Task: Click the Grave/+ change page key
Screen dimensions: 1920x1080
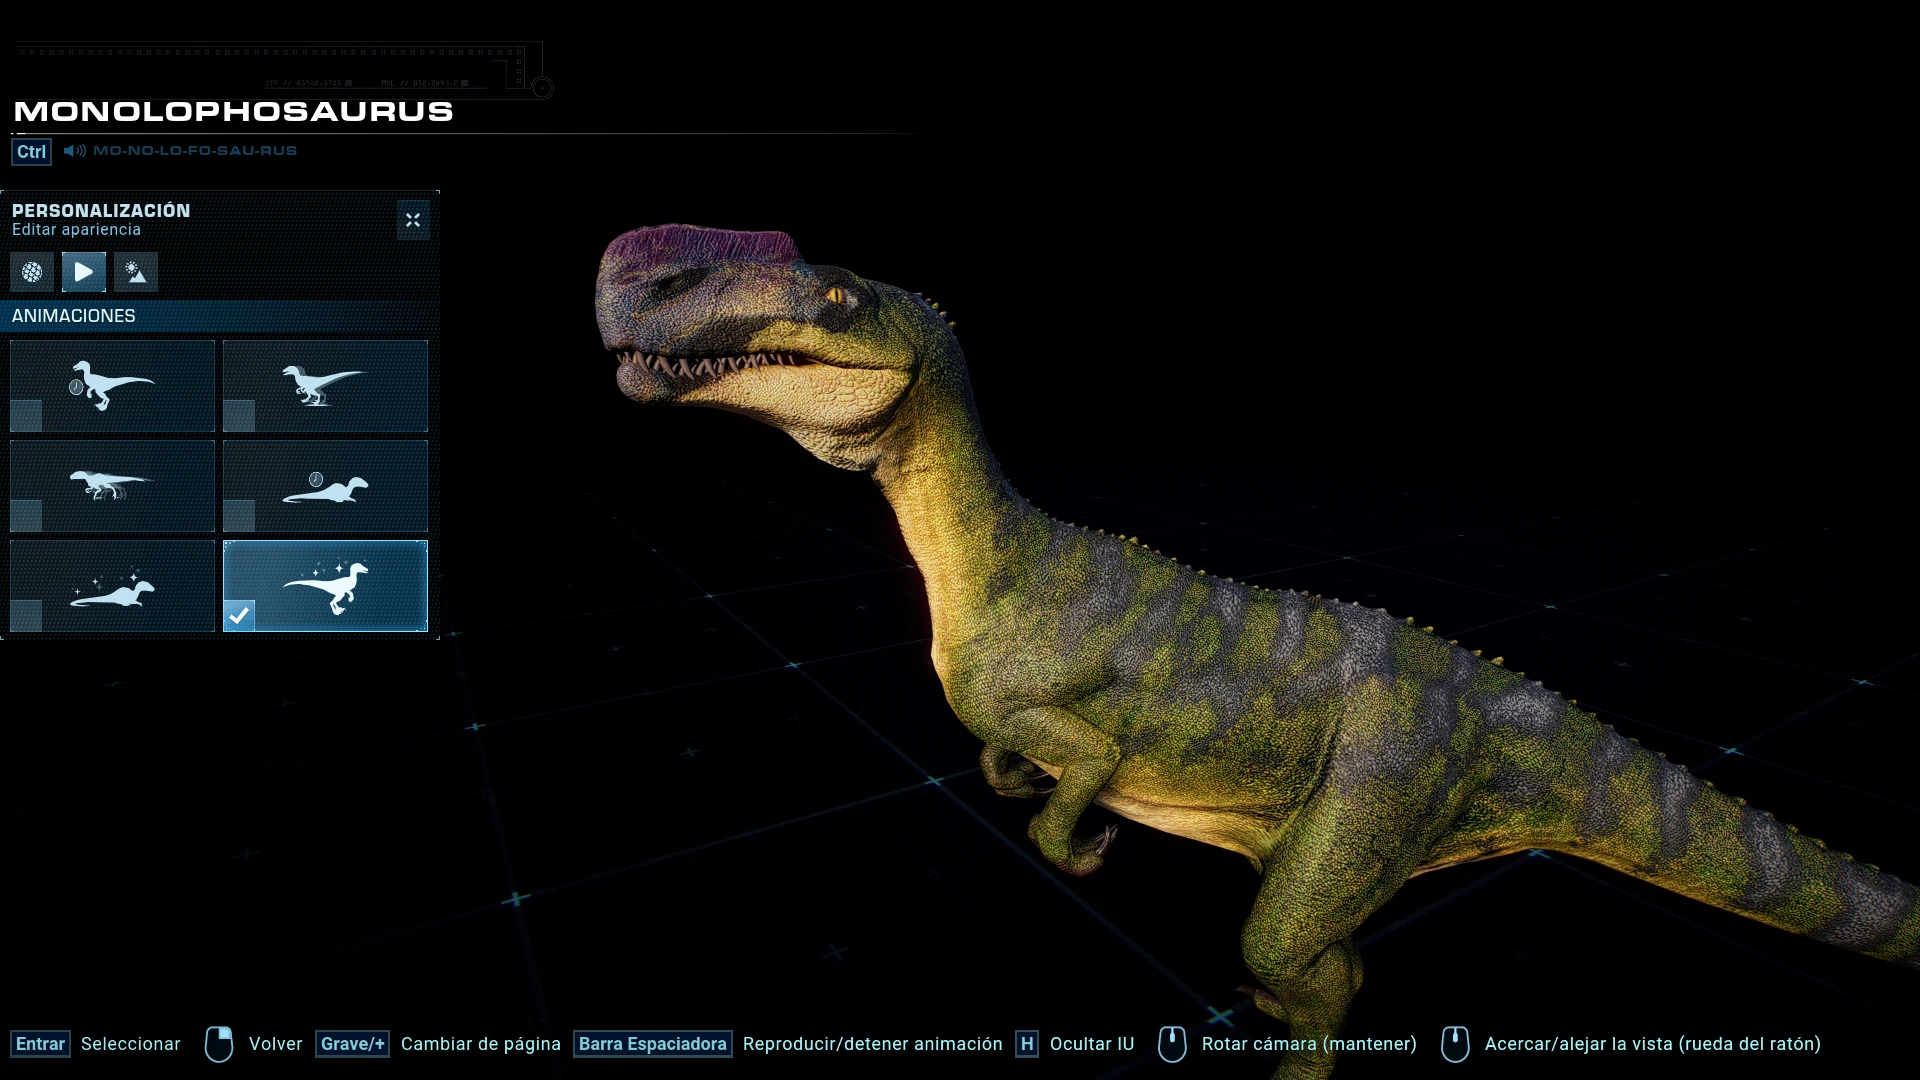Action: 352,1044
